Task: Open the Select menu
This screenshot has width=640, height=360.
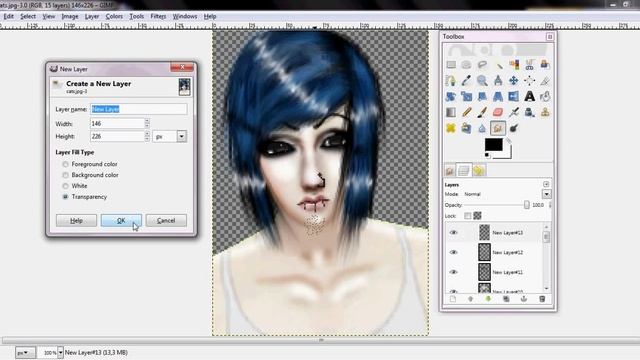Action: tap(28, 16)
